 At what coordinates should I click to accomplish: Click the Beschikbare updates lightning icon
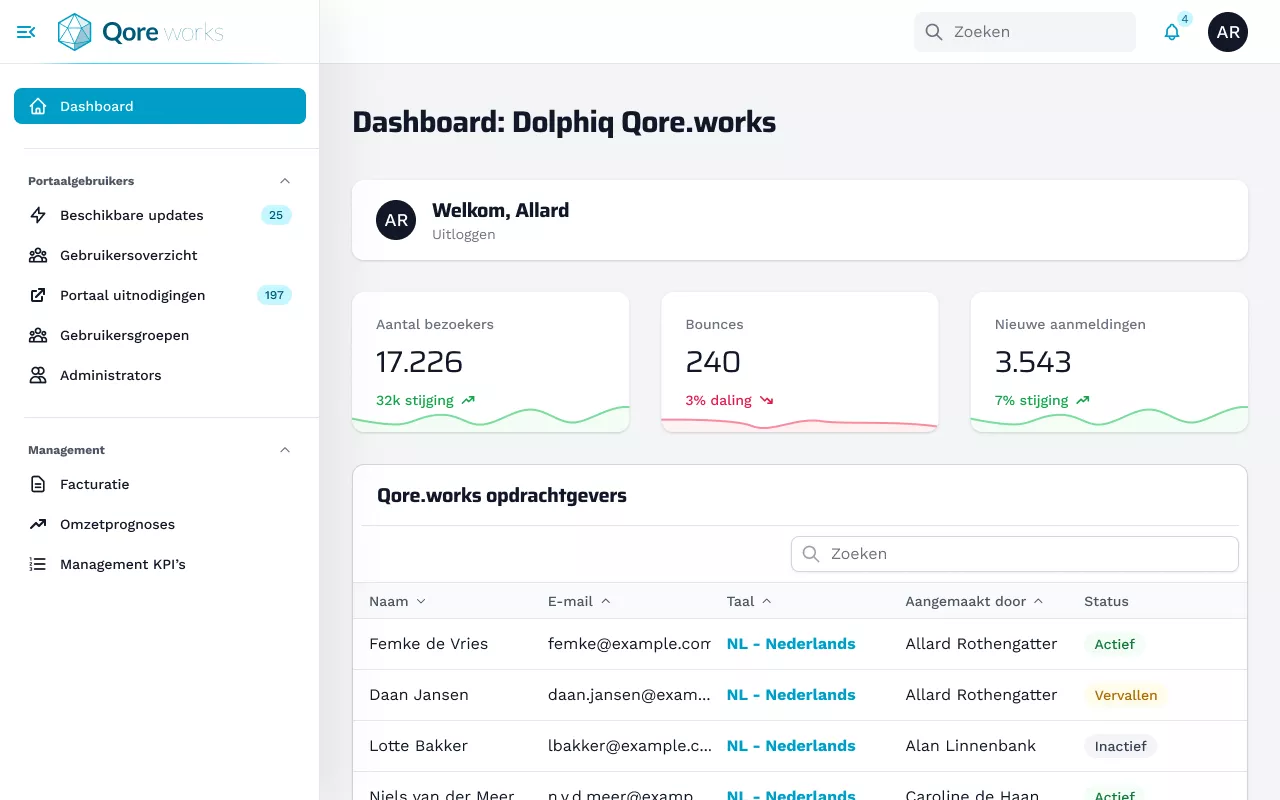(x=38, y=215)
